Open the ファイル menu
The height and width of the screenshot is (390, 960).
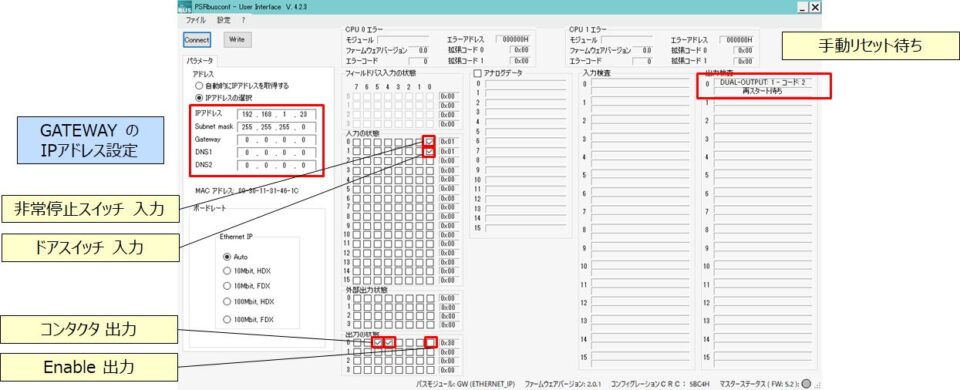point(195,20)
